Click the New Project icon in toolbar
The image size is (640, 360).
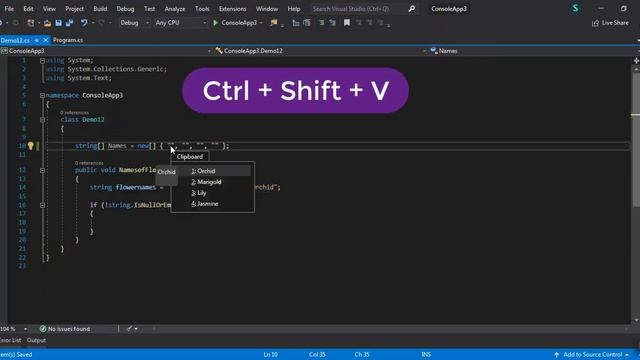point(31,23)
